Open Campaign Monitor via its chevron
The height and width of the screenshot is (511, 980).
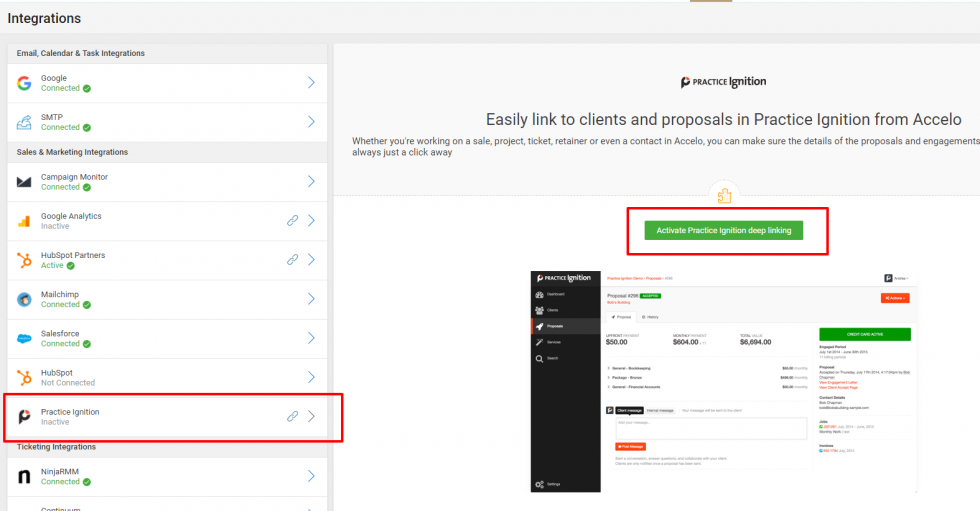[x=311, y=181]
